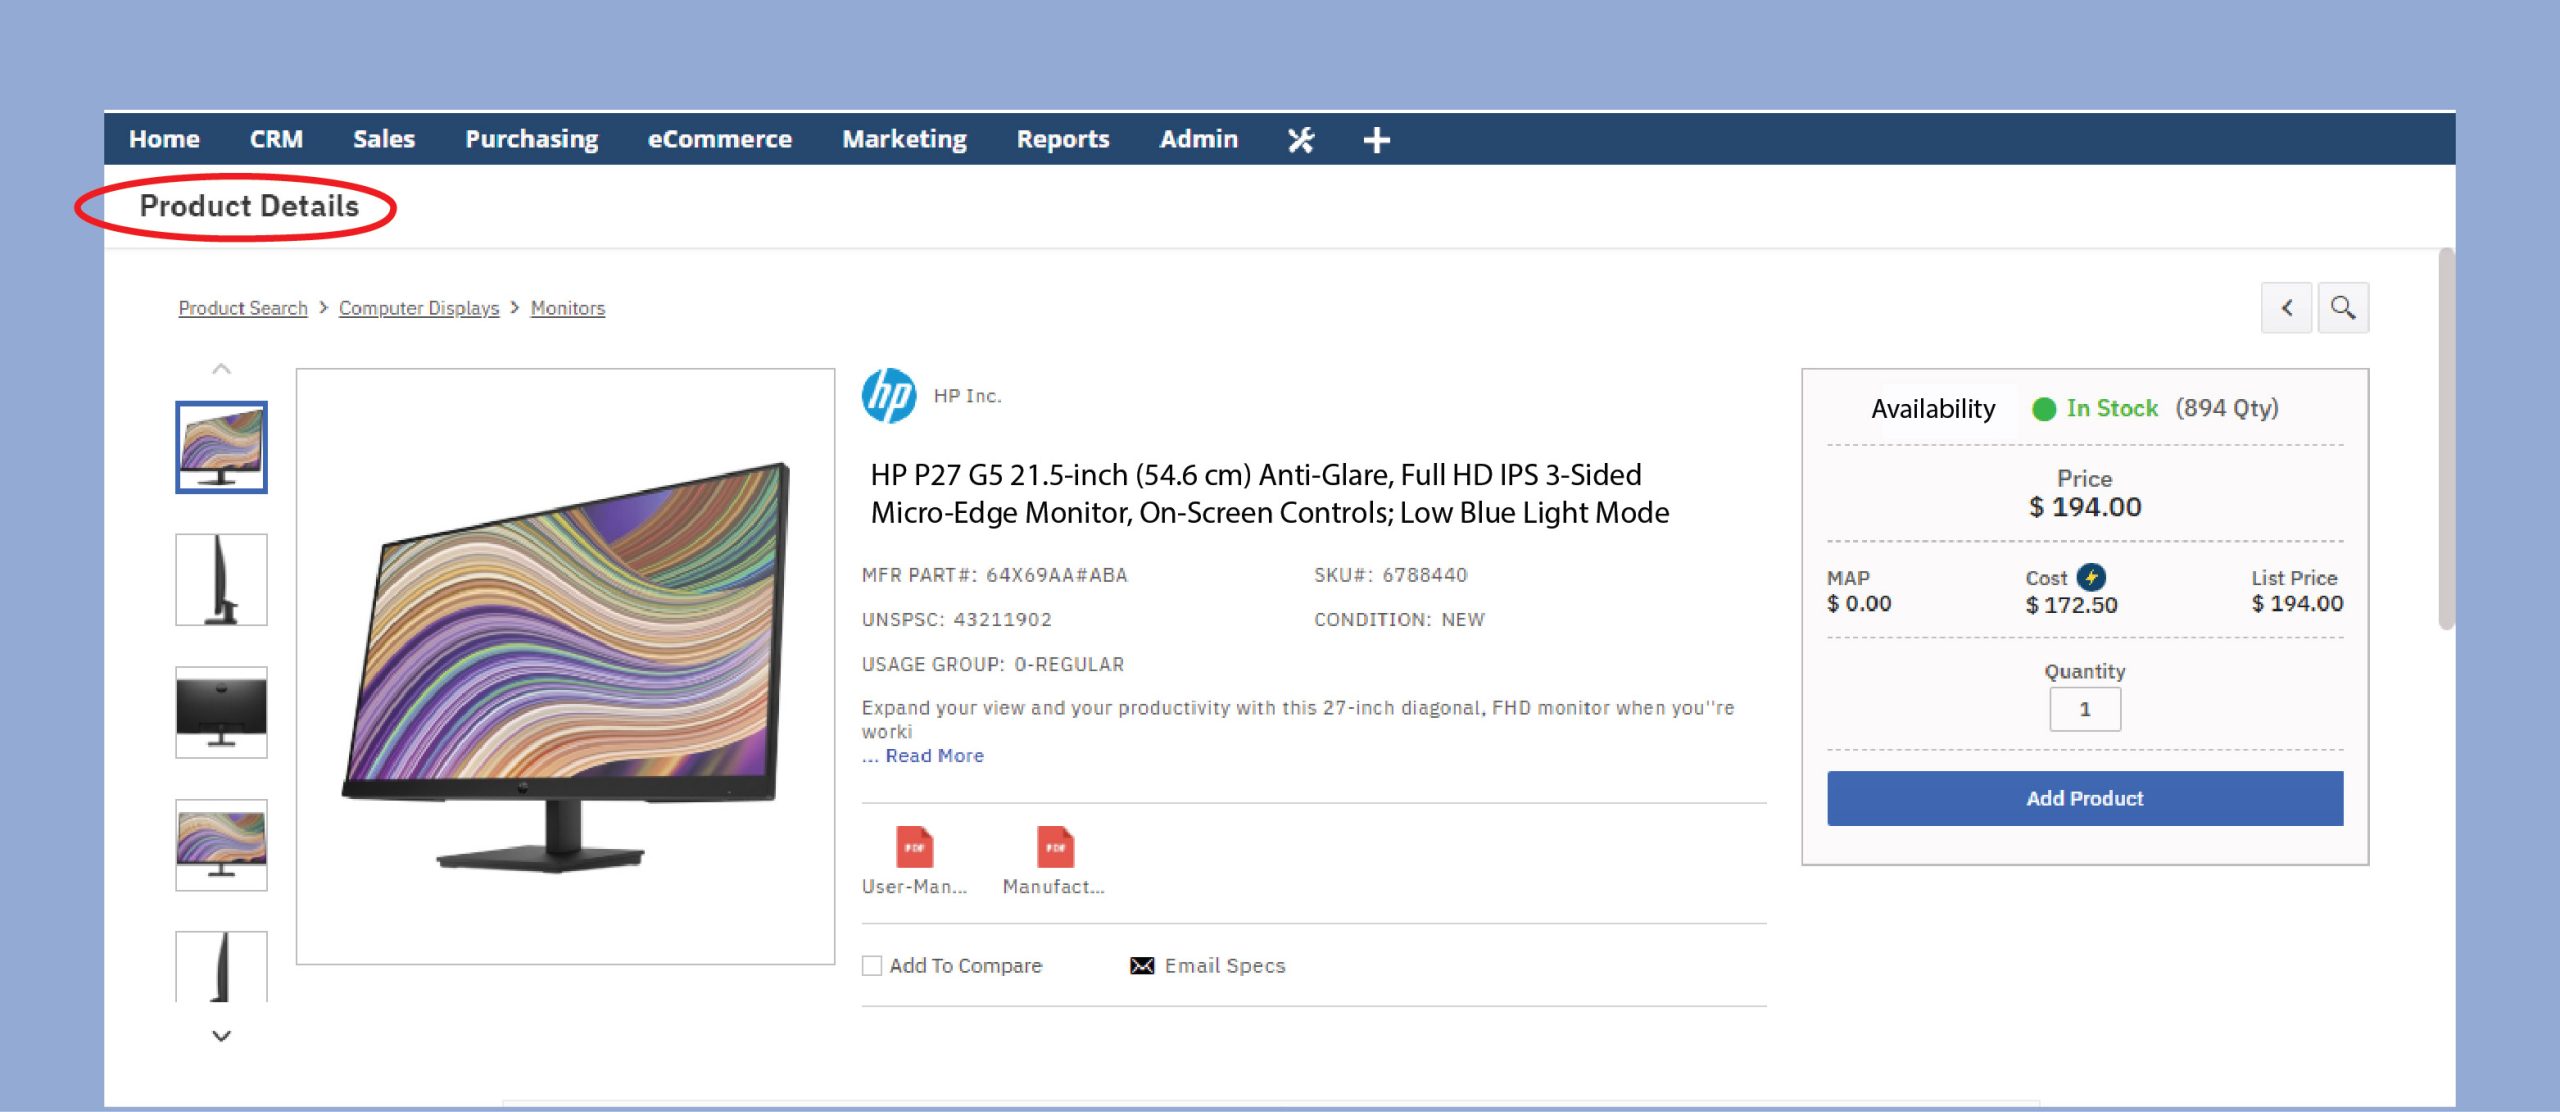Click the back arrow button near search
Image resolution: width=2560 pixels, height=1112 pixels.
pos(2286,308)
